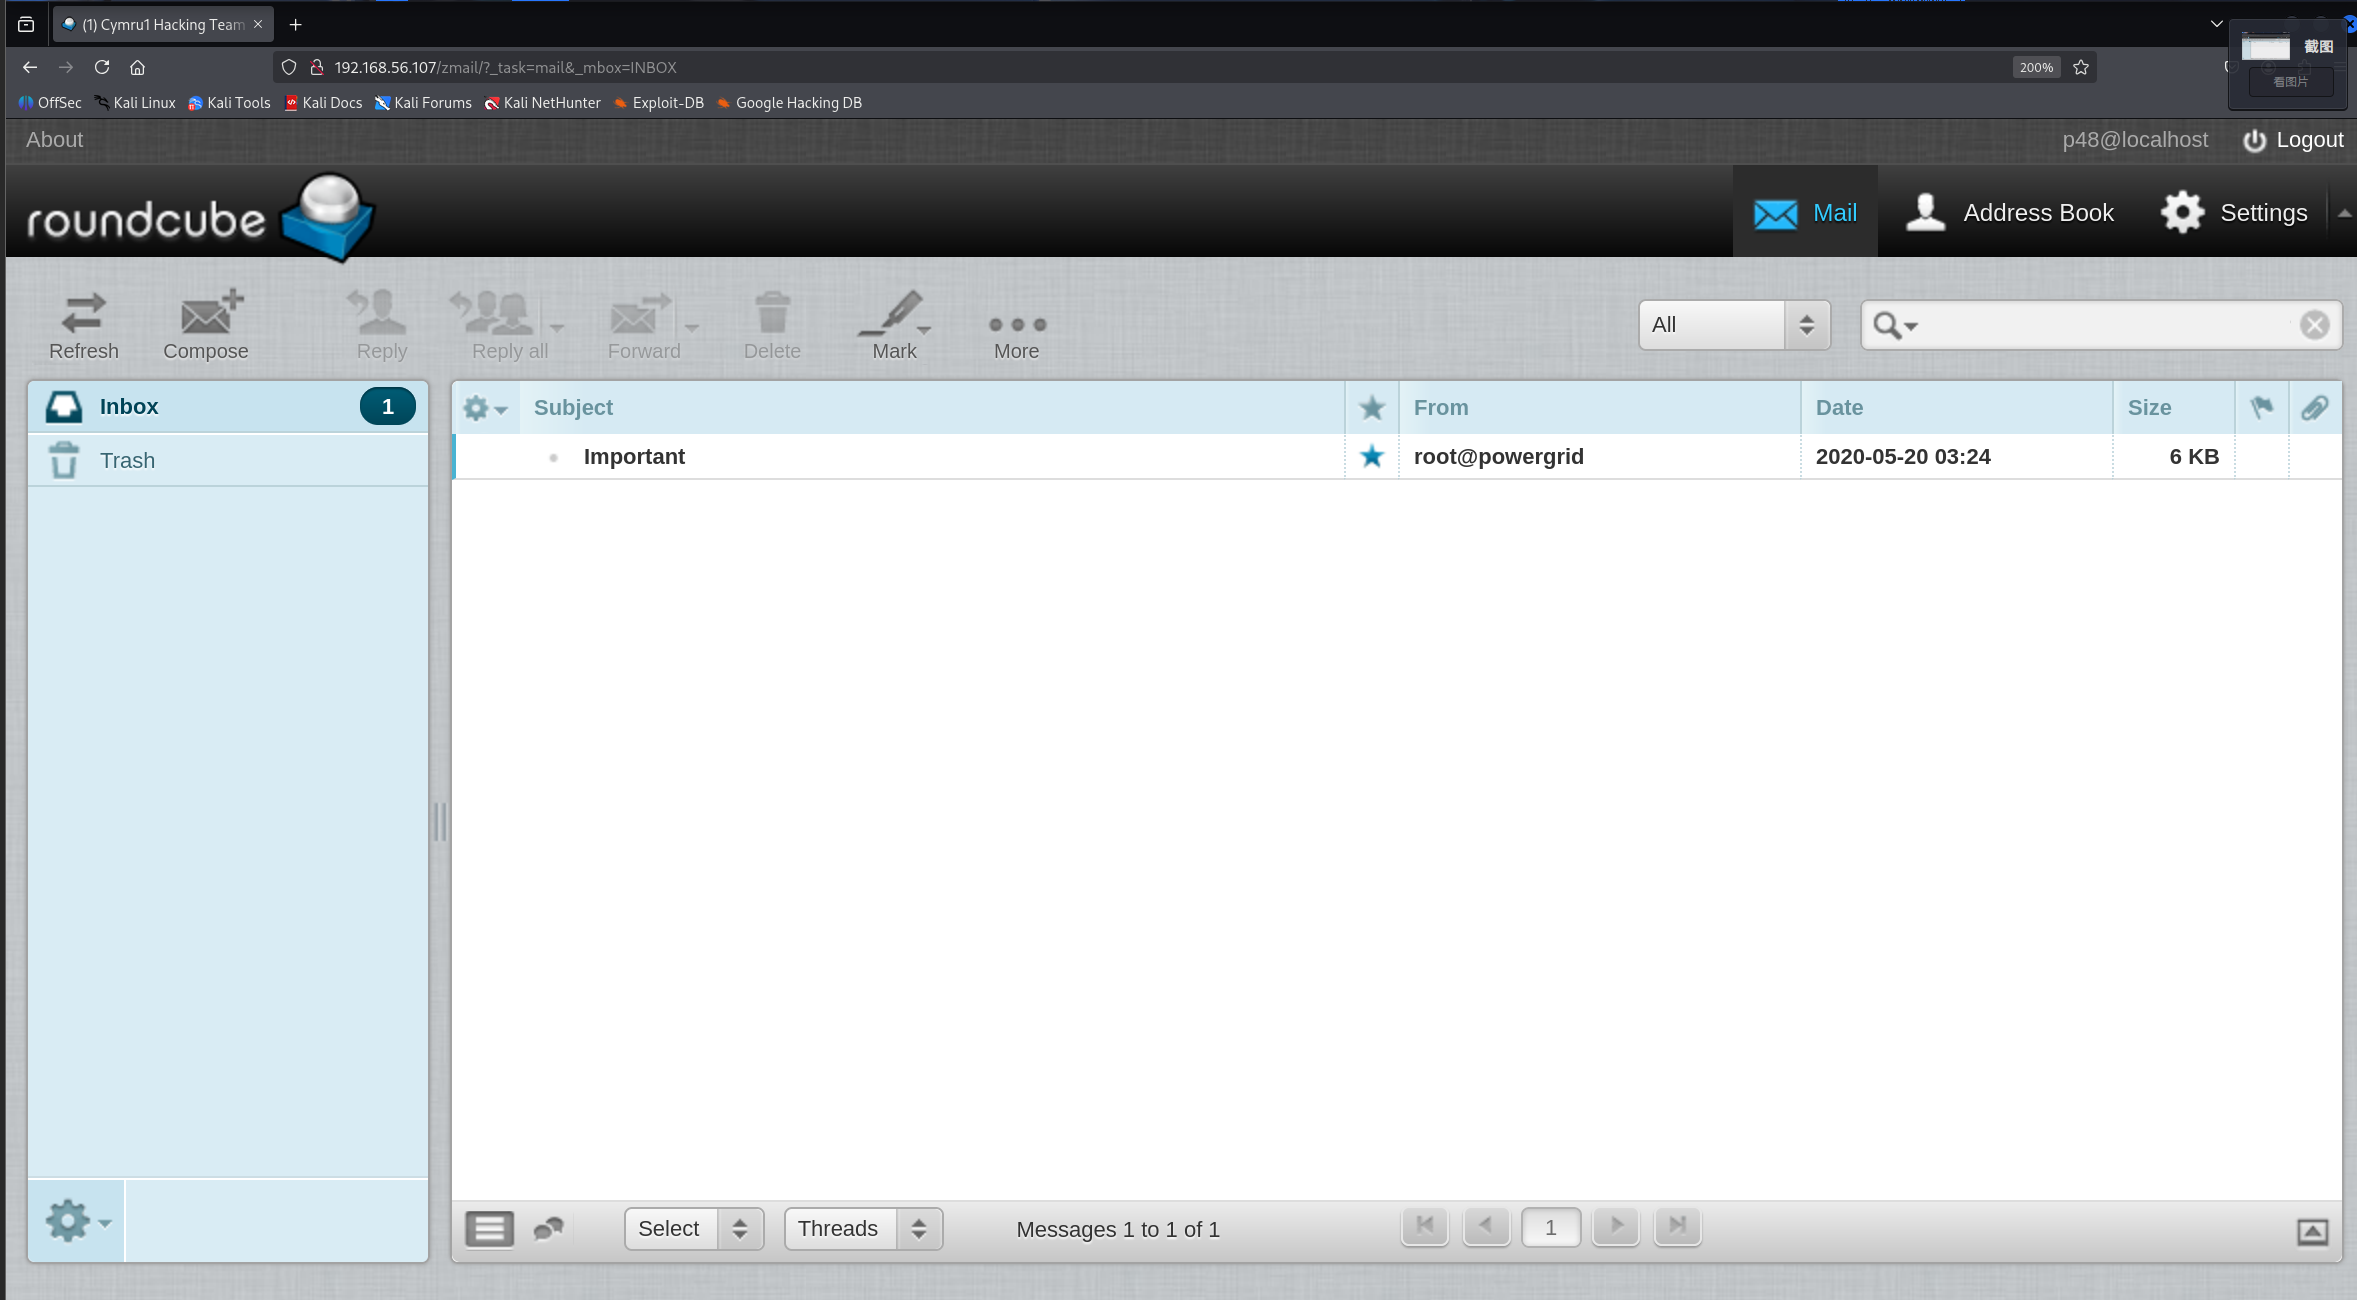Open the Threads dropdown

coord(863,1229)
